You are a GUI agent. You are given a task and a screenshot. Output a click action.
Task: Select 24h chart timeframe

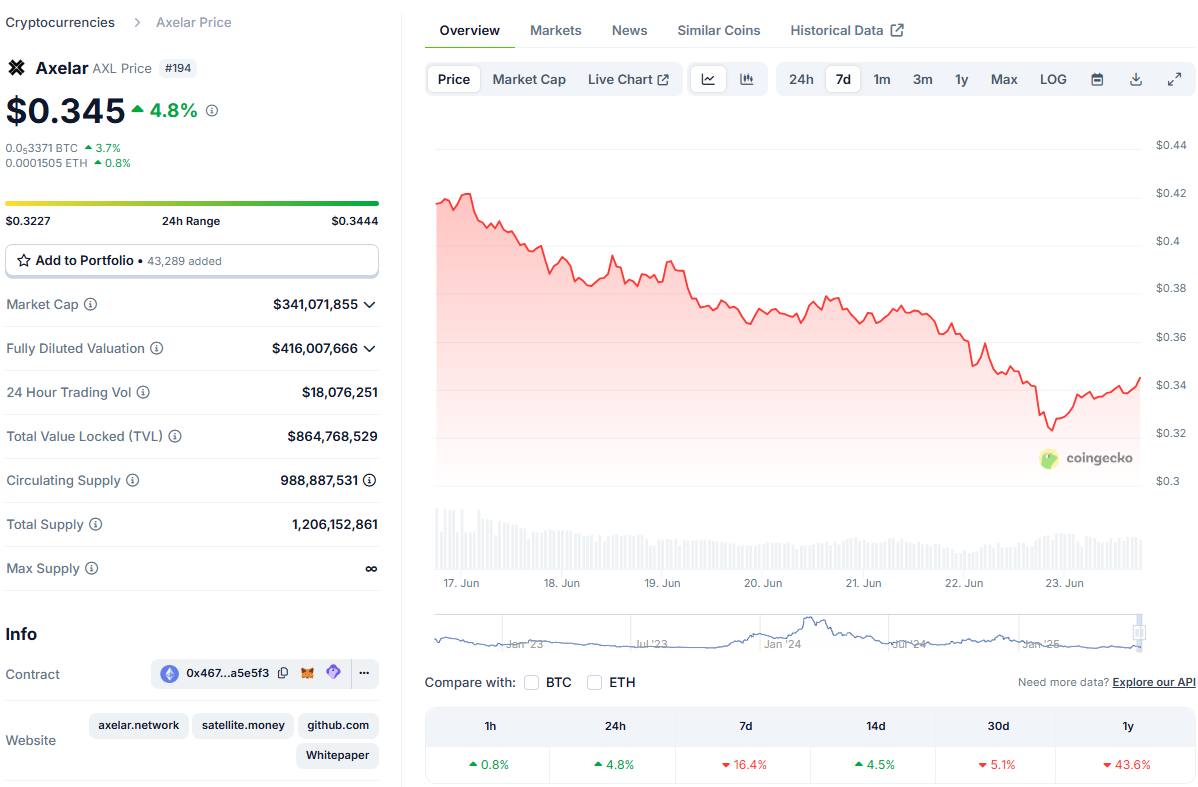pos(801,79)
